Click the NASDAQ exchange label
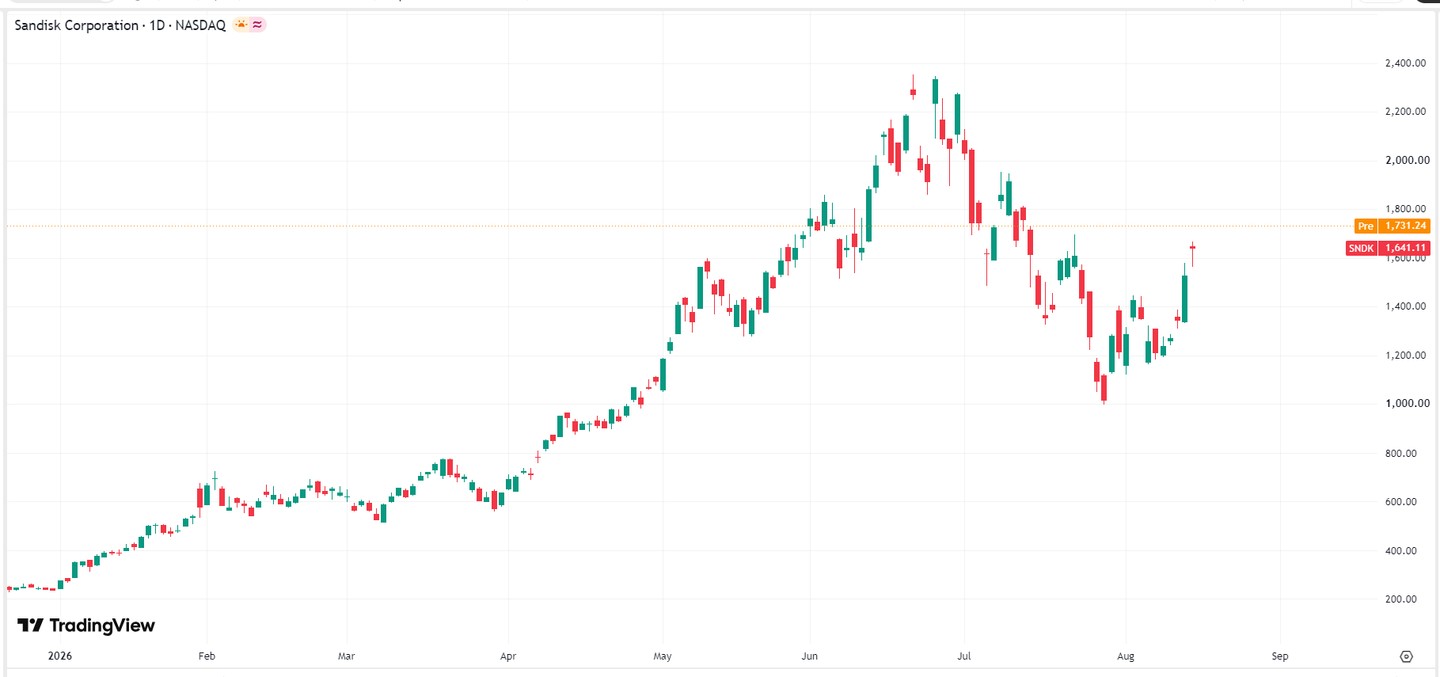This screenshot has width=1440, height=677. click(x=203, y=25)
